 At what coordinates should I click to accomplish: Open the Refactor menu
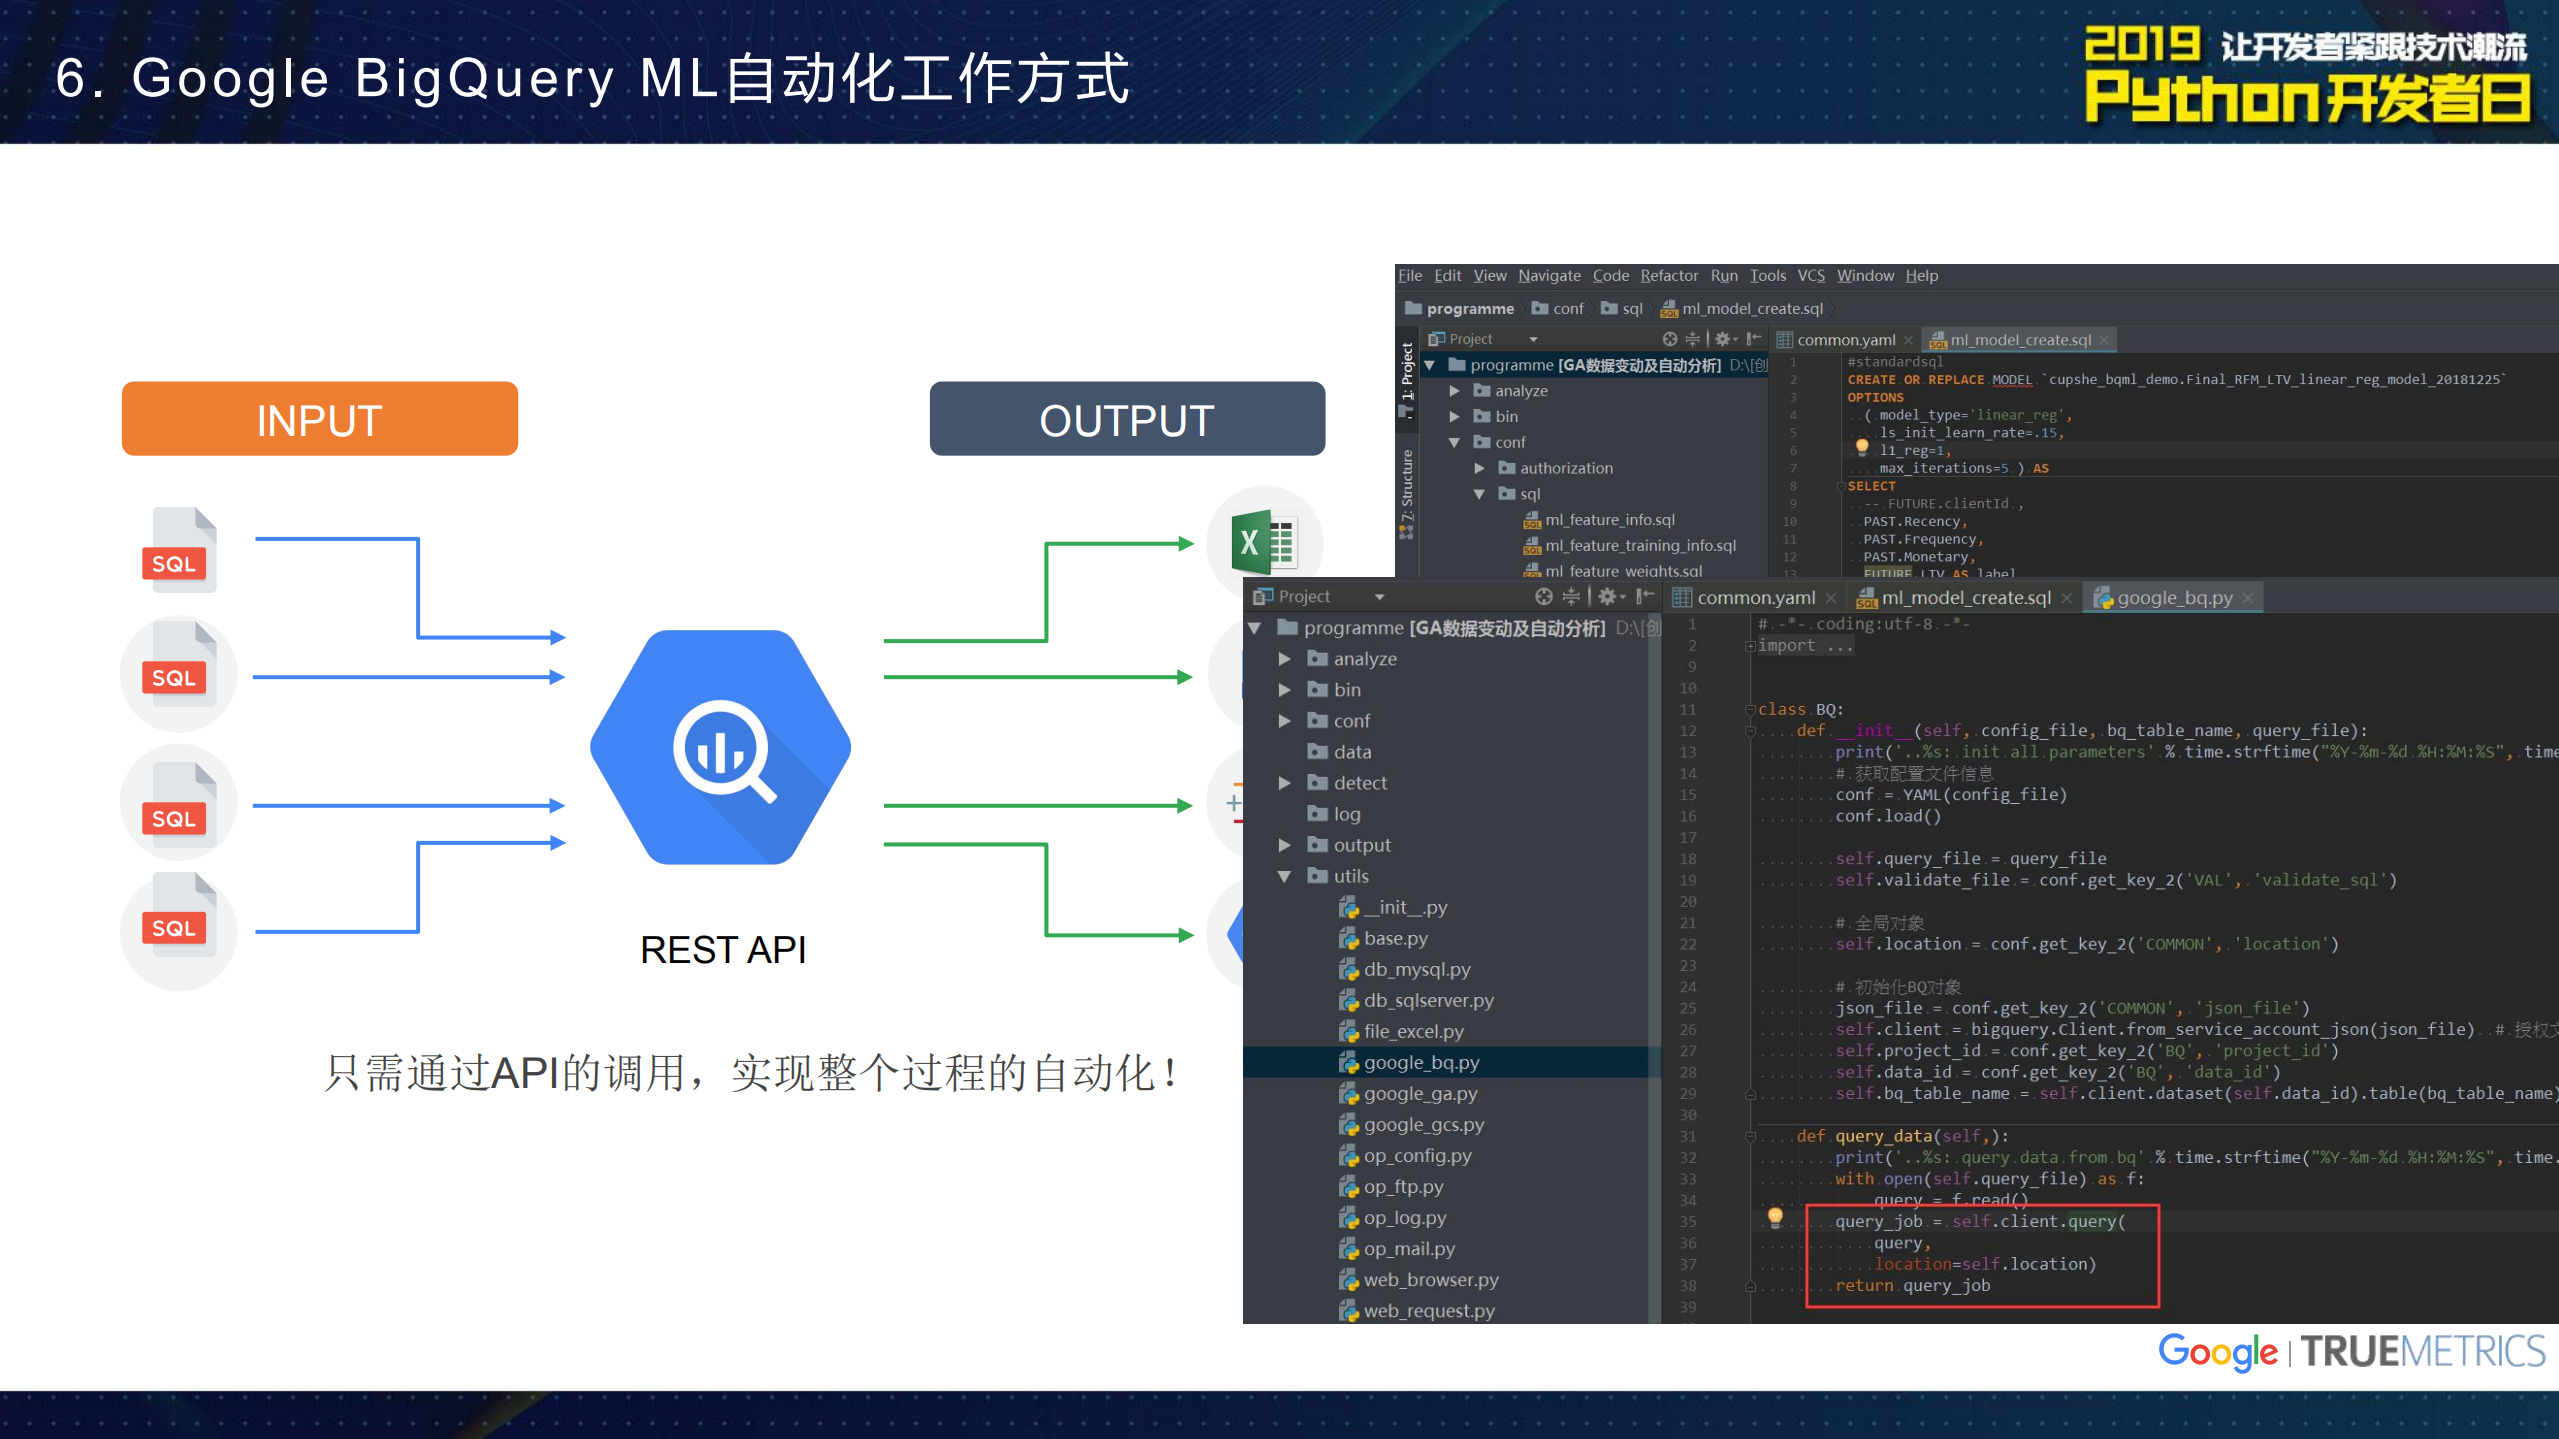pyautogui.click(x=1669, y=276)
